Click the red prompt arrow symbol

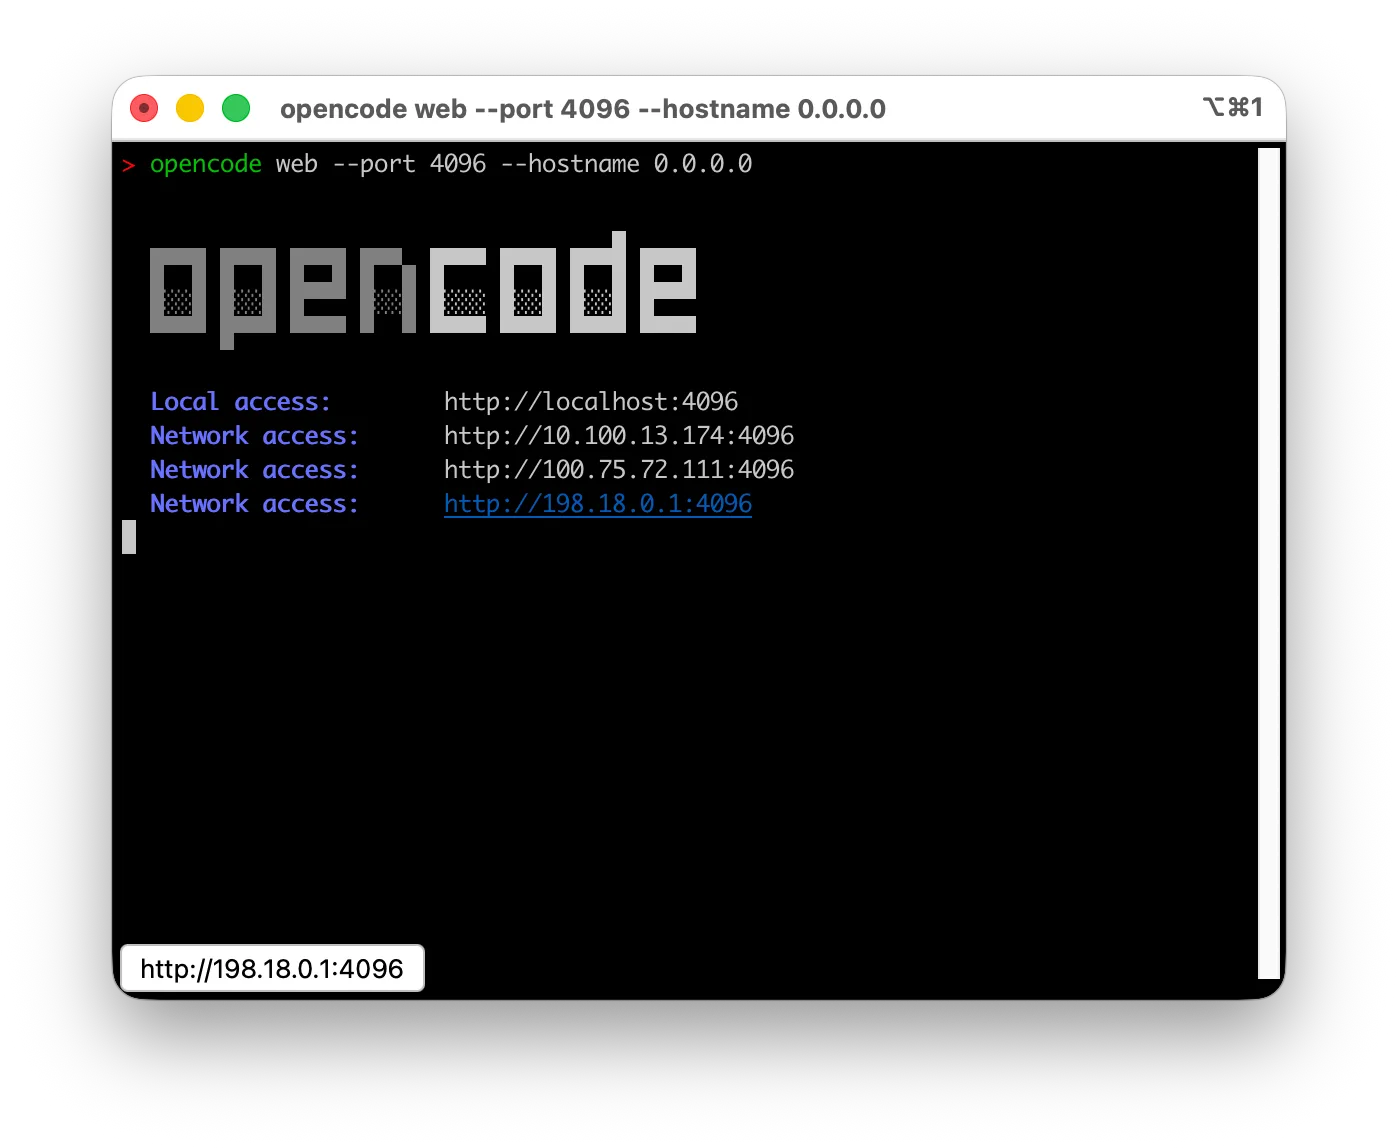point(128,166)
